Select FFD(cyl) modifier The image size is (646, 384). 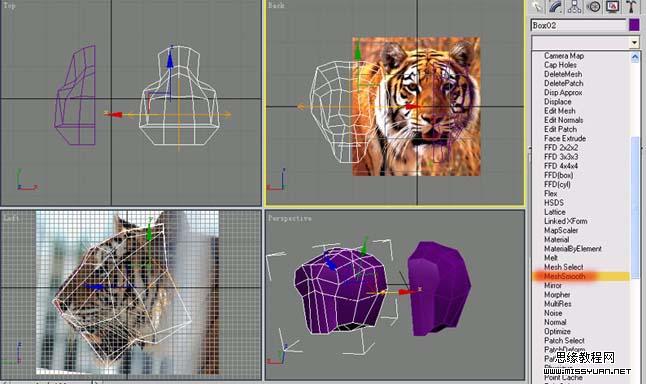pos(557,184)
